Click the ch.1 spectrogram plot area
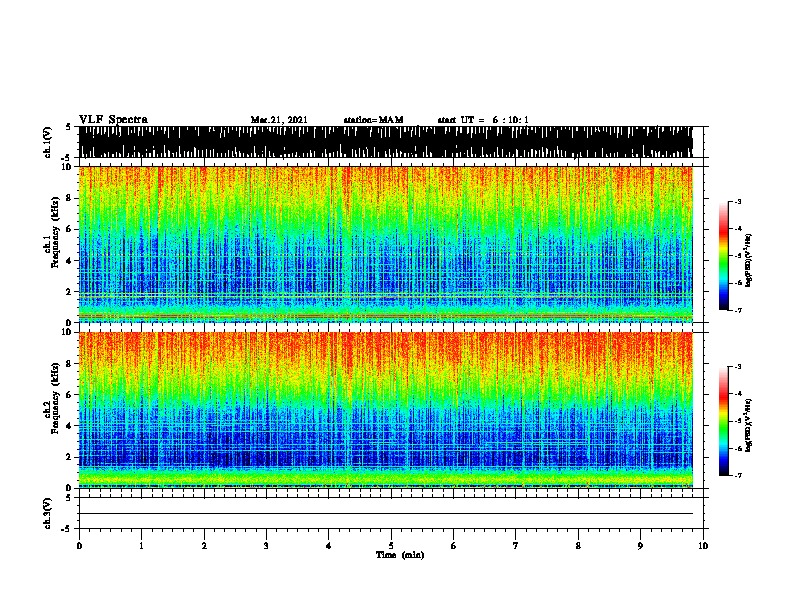Image resolution: width=792 pixels, height=612 pixels. click(x=385, y=244)
